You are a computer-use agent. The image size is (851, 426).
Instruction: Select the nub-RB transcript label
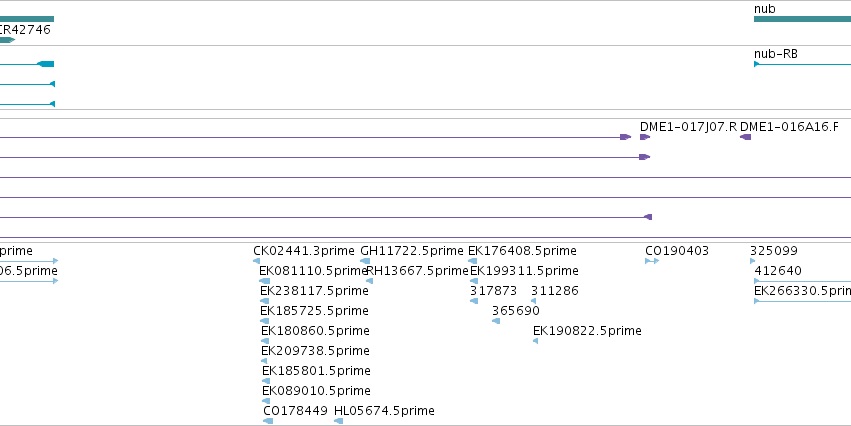click(776, 54)
